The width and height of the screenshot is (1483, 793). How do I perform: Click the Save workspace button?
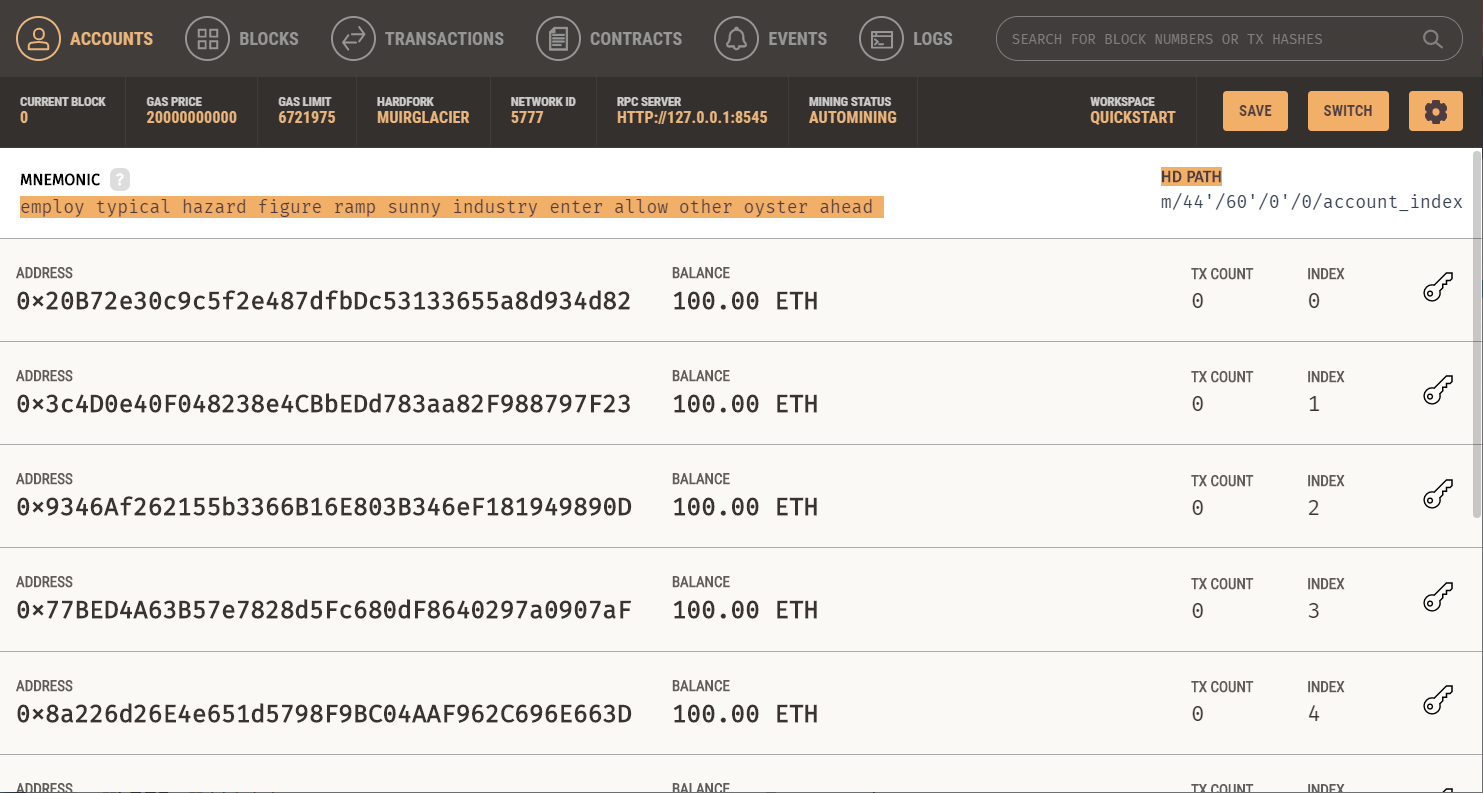pyautogui.click(x=1255, y=111)
